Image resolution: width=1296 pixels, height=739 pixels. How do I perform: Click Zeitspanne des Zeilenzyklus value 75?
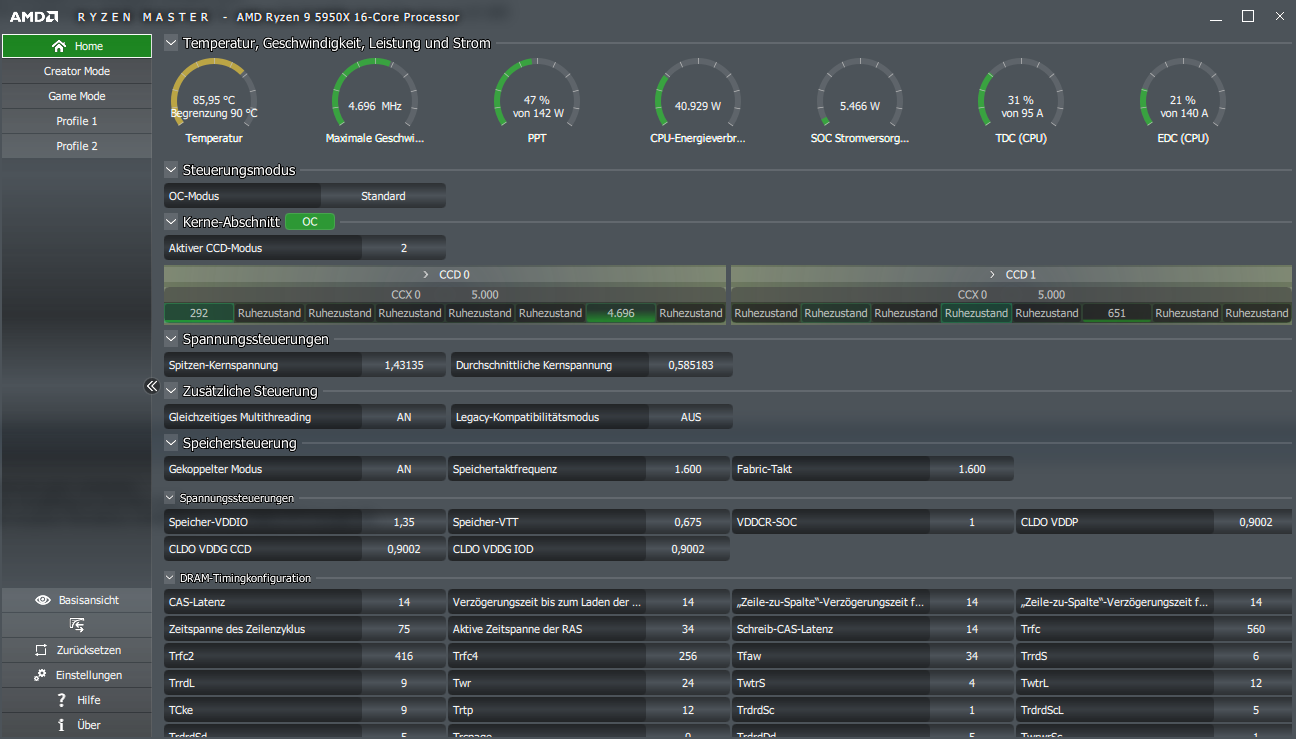(x=404, y=629)
